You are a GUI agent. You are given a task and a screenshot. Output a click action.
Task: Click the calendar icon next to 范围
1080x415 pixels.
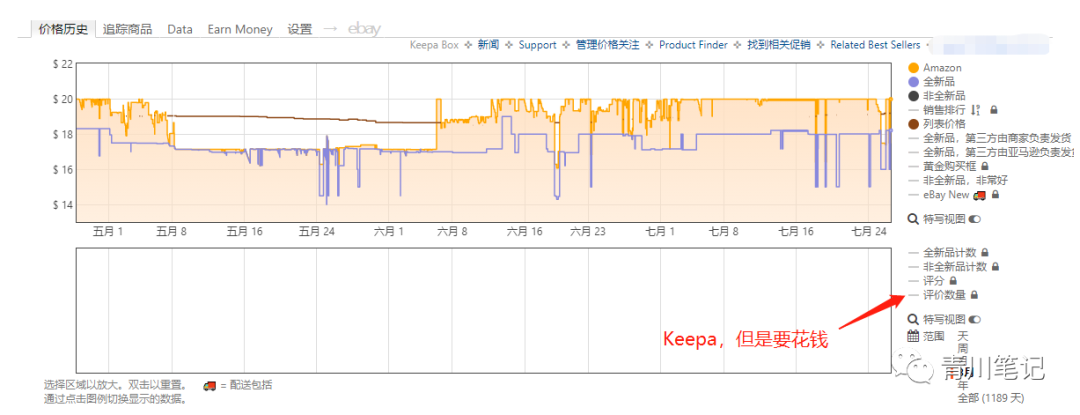pyautogui.click(x=913, y=336)
